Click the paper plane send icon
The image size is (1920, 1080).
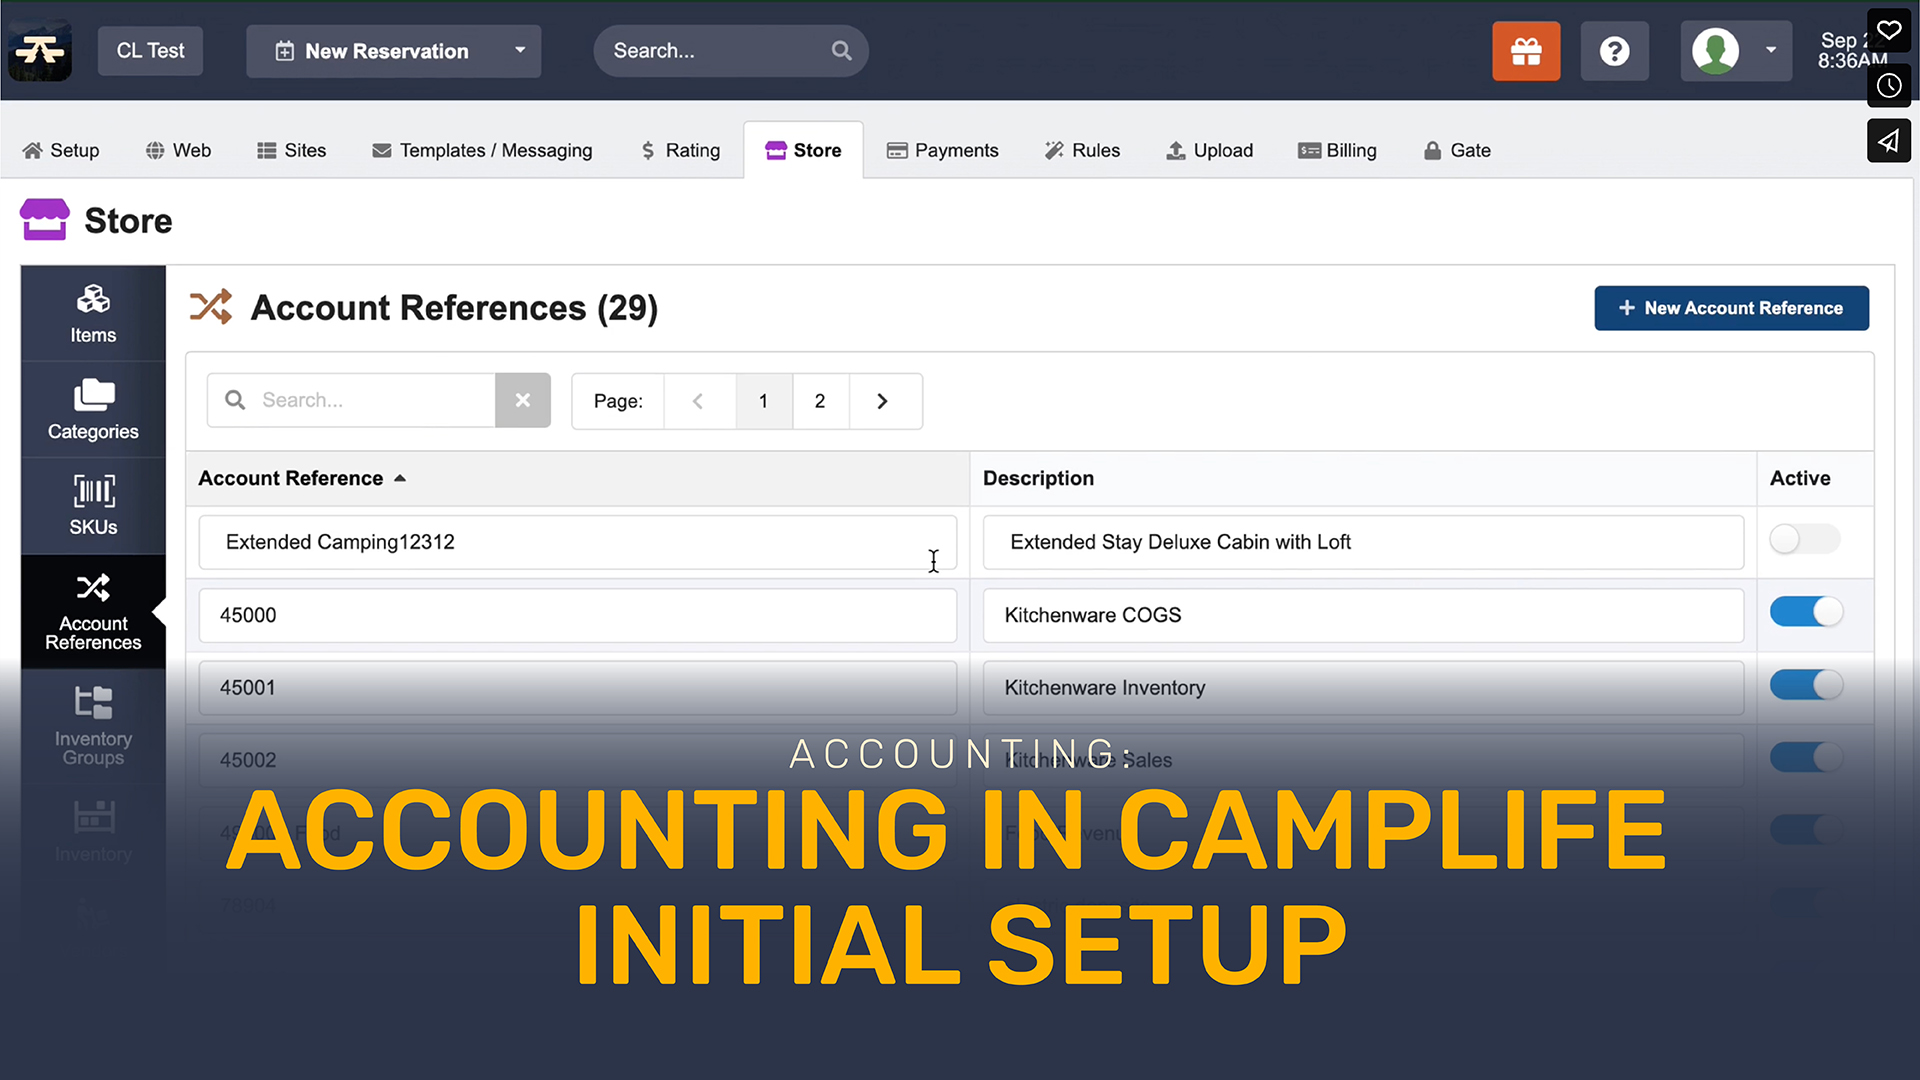point(1888,140)
